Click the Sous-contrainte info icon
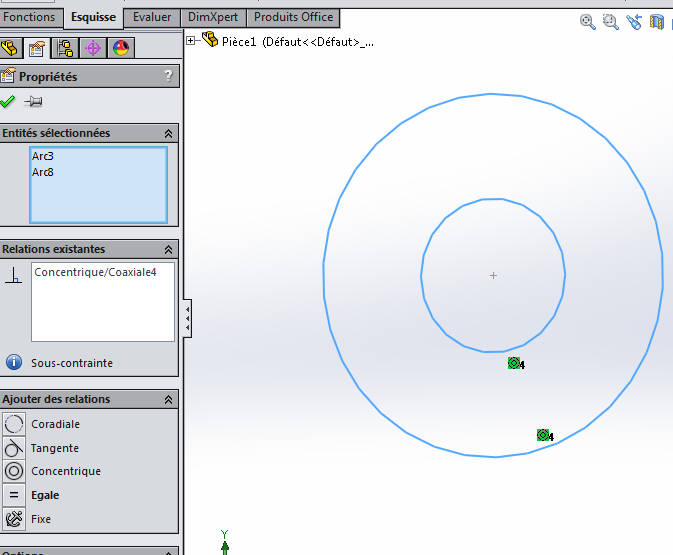 click(x=14, y=362)
